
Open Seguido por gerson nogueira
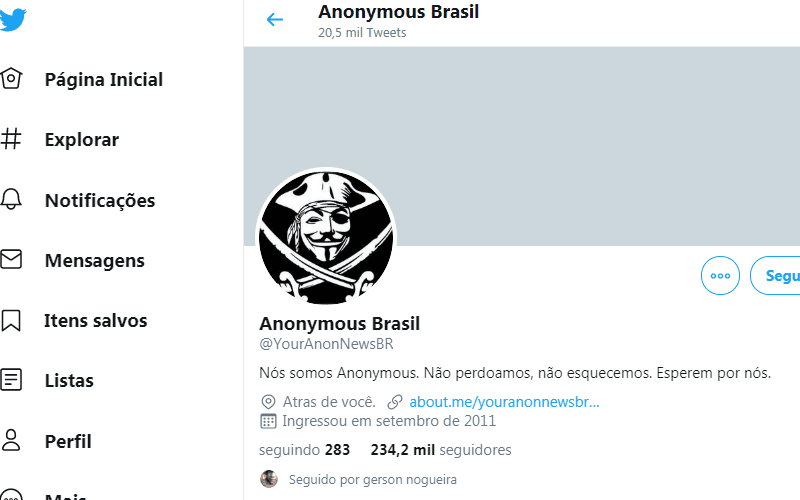pyautogui.click(x=372, y=480)
